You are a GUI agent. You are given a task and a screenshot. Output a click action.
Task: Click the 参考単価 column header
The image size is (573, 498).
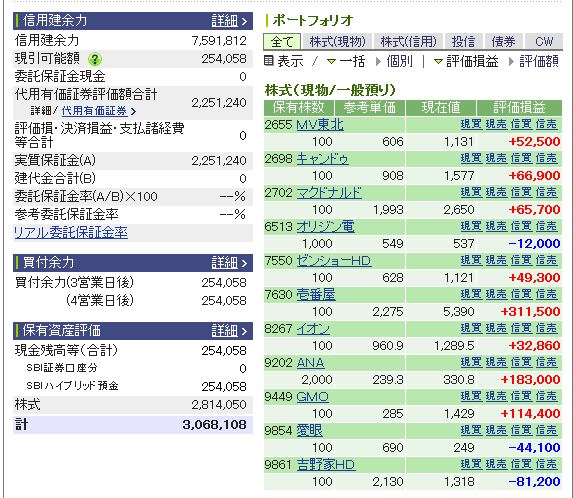point(370,107)
